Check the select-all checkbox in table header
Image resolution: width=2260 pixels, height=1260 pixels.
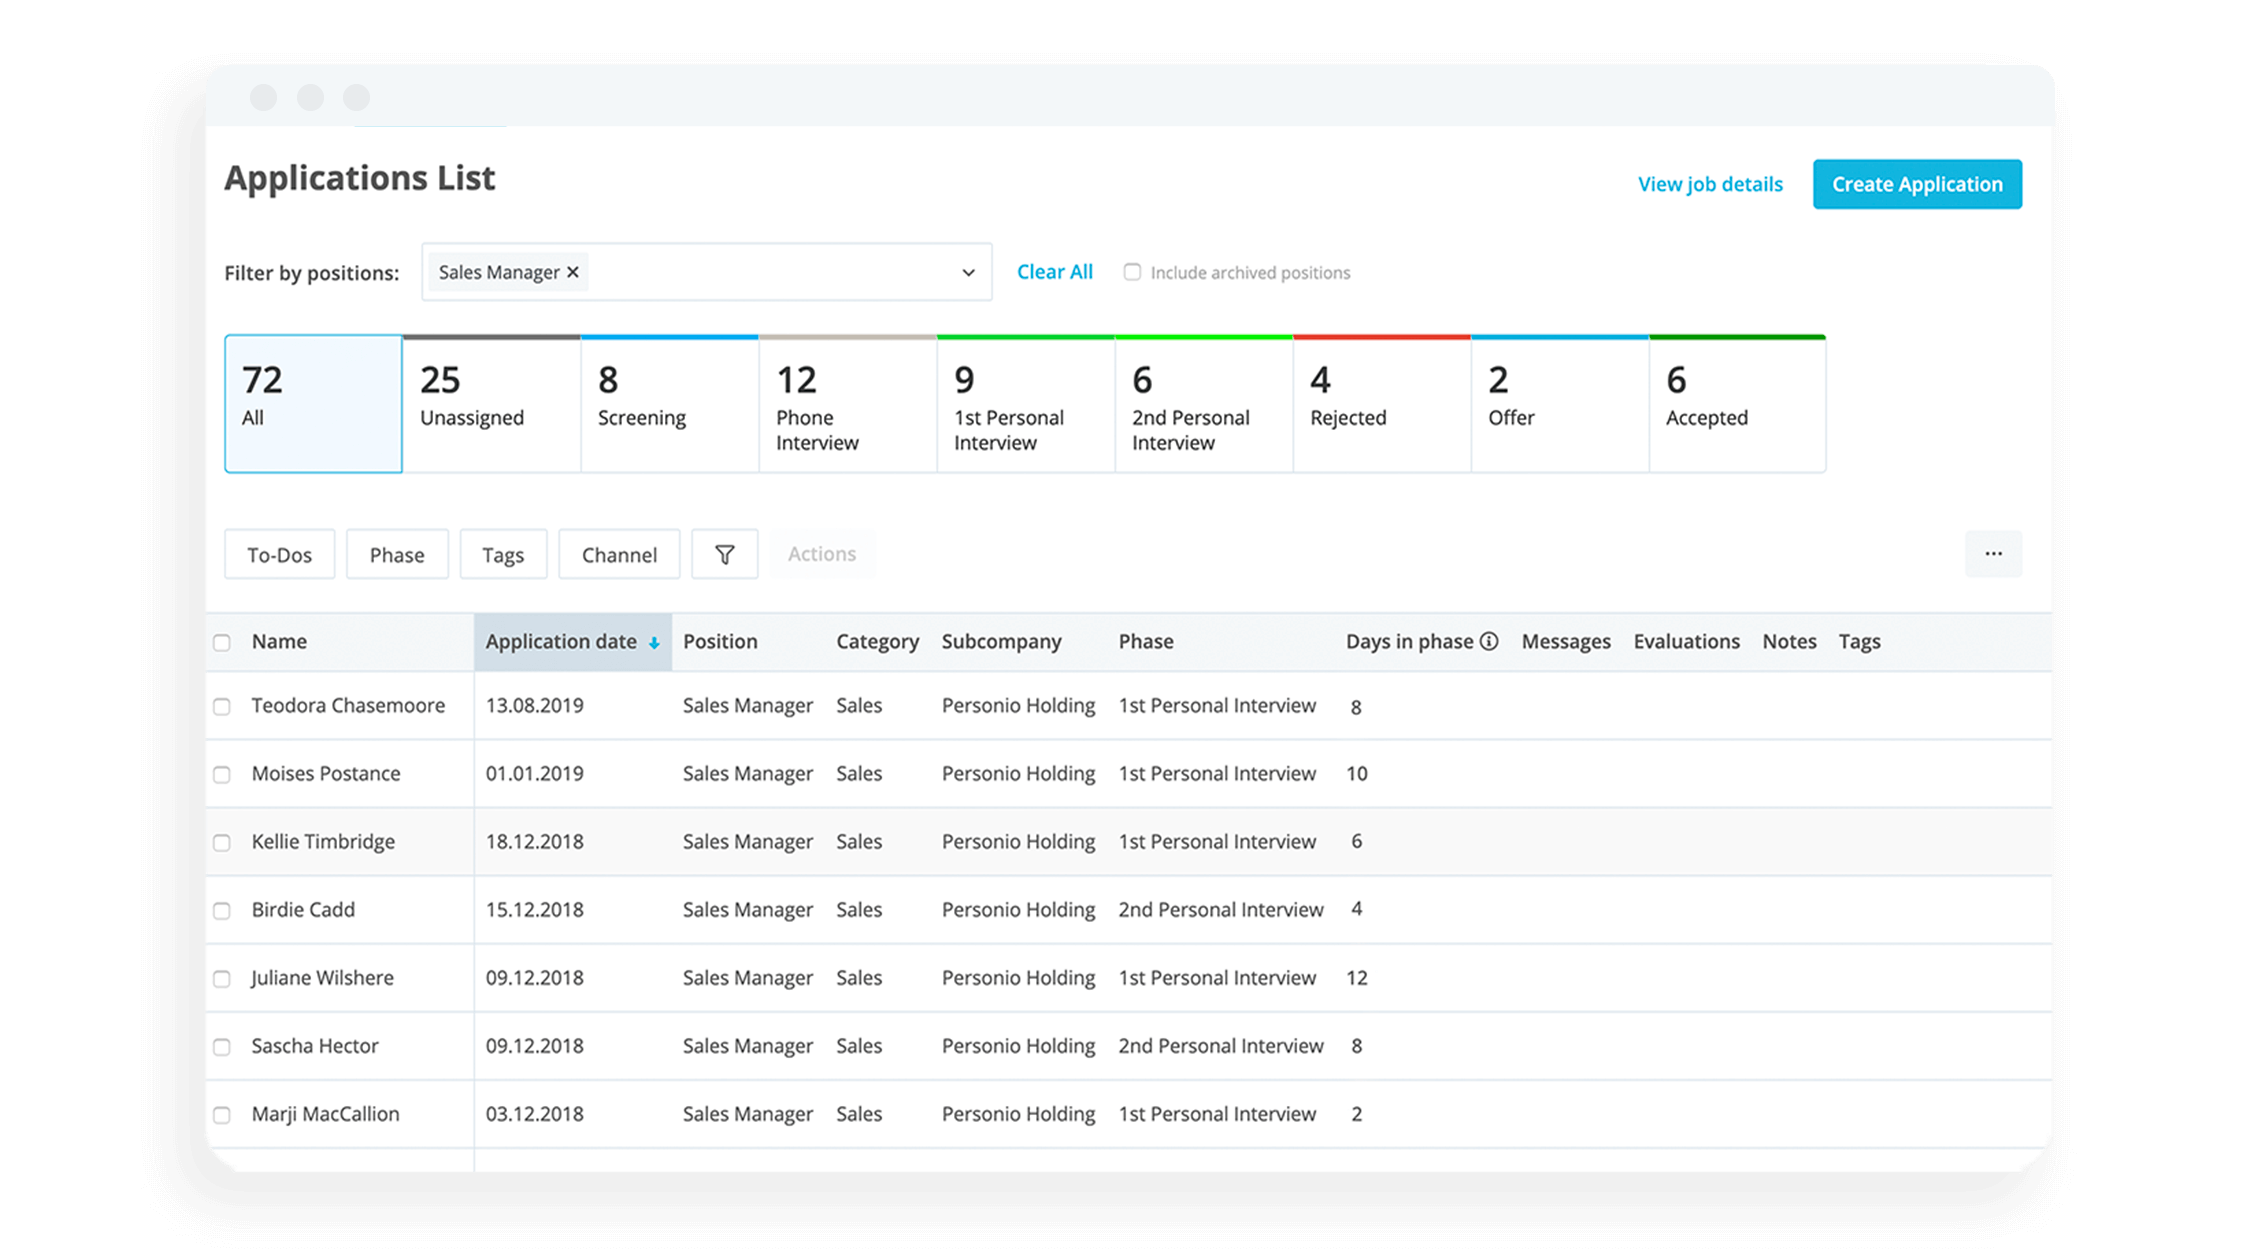[223, 641]
